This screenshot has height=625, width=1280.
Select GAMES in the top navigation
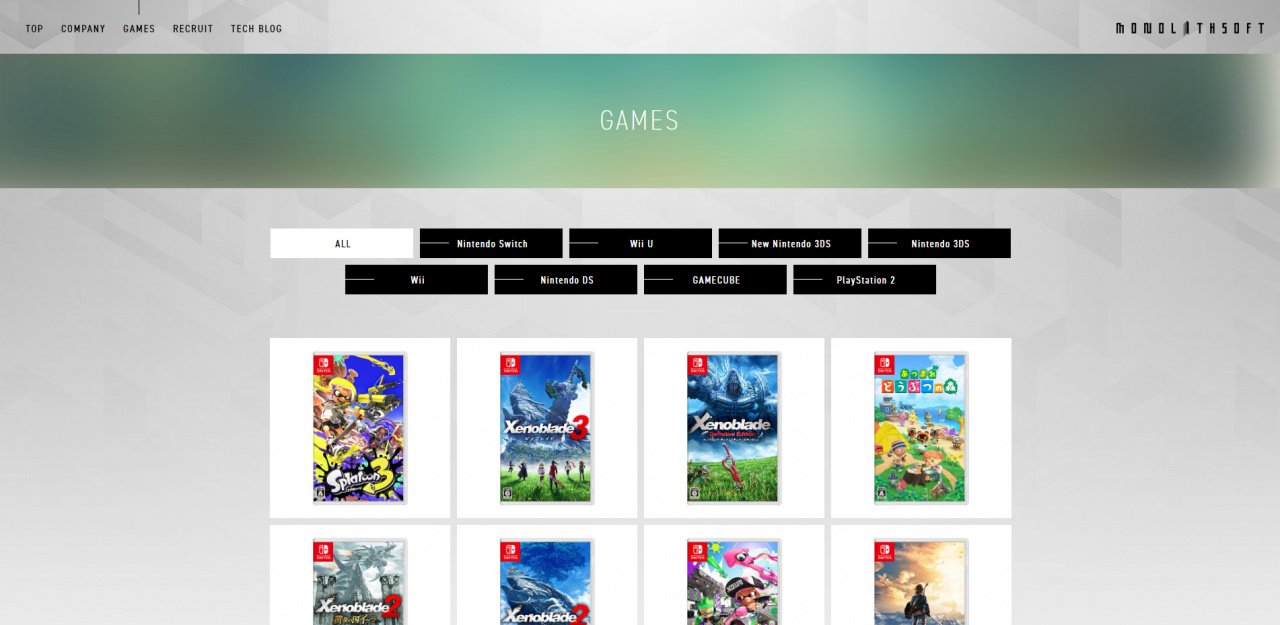[x=139, y=29]
